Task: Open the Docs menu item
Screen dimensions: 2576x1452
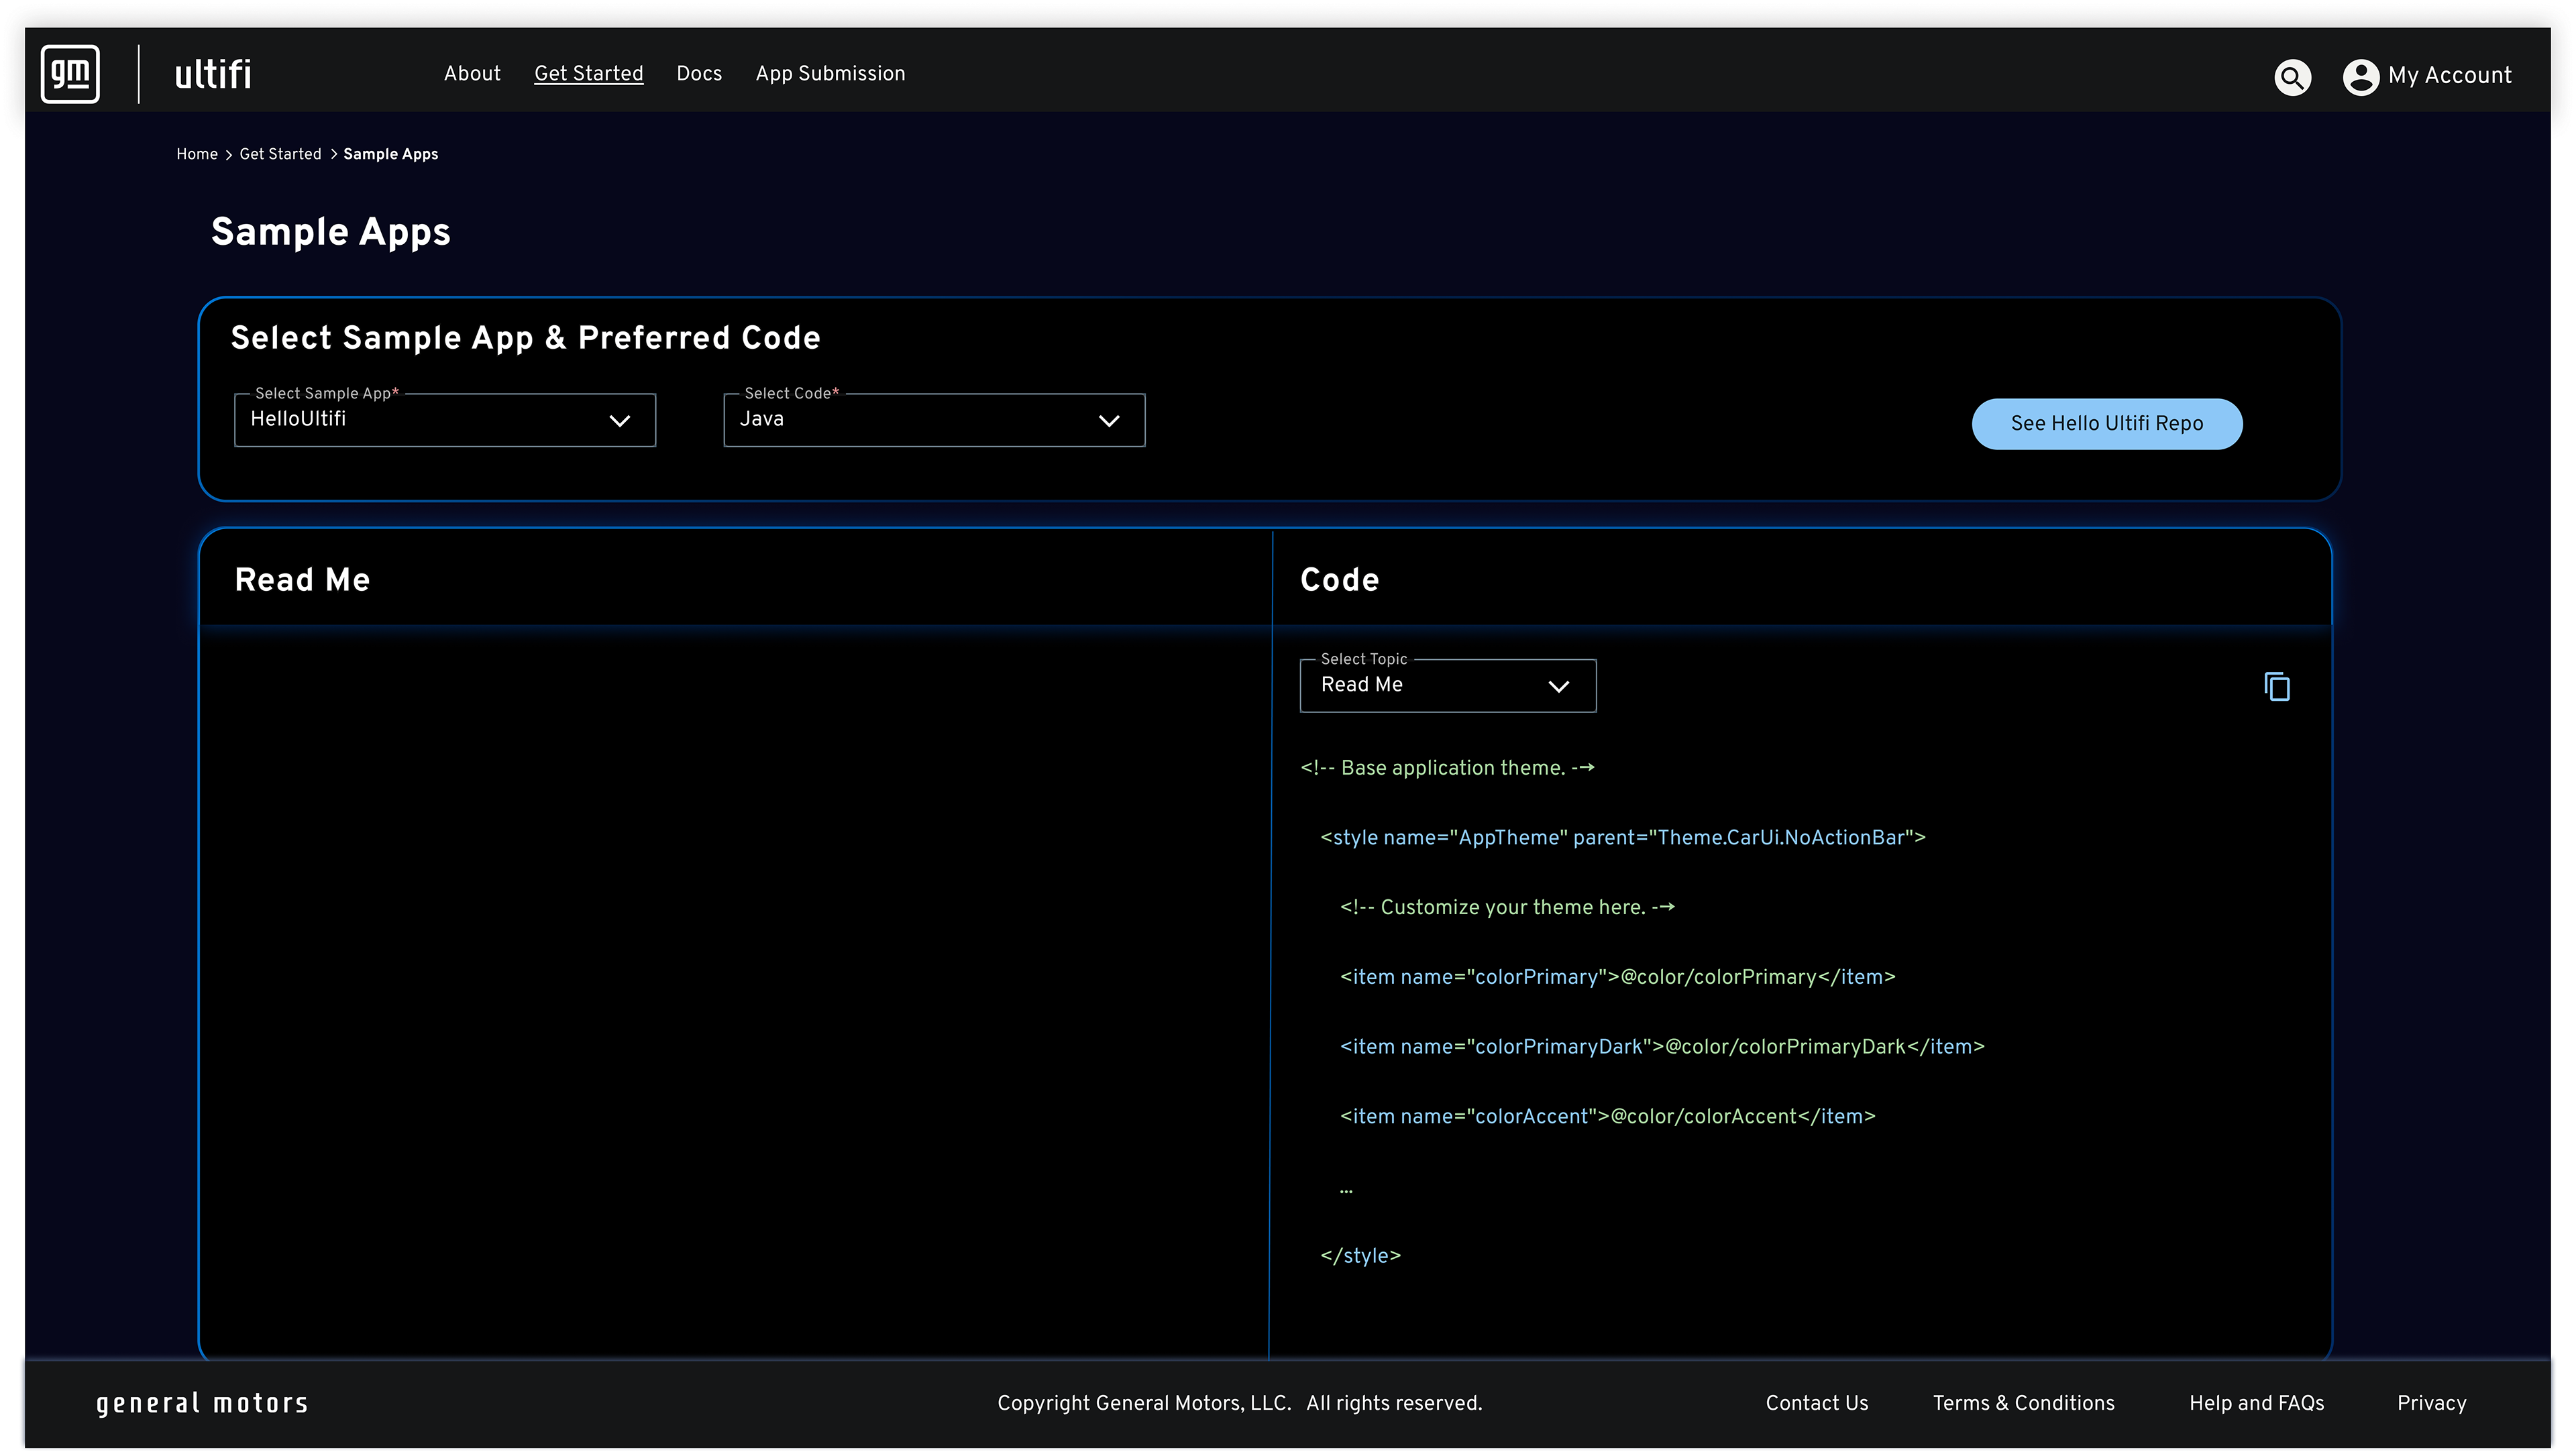Action: 699,74
